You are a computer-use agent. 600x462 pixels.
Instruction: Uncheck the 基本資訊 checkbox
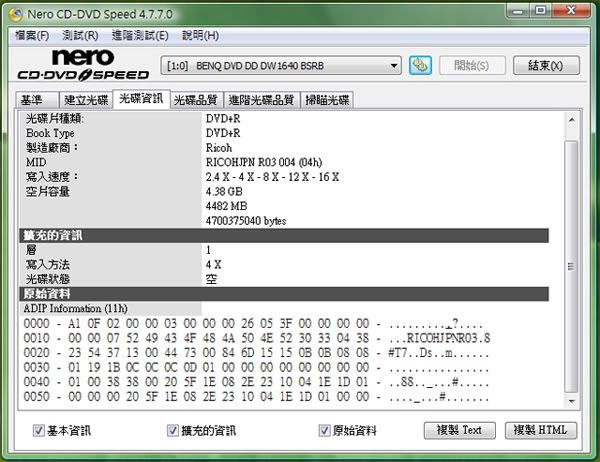coord(39,430)
